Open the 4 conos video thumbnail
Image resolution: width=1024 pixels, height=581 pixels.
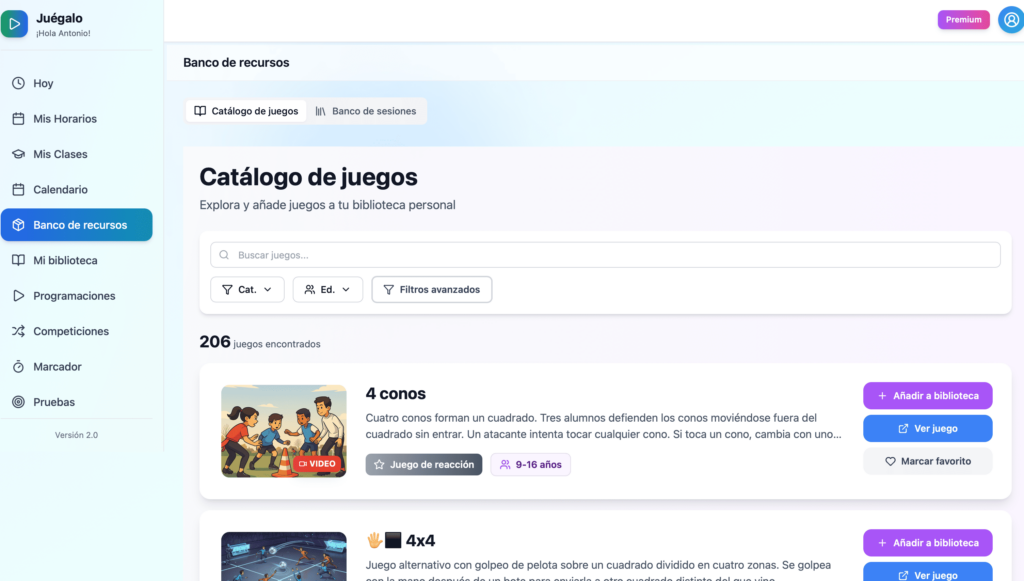click(x=283, y=431)
